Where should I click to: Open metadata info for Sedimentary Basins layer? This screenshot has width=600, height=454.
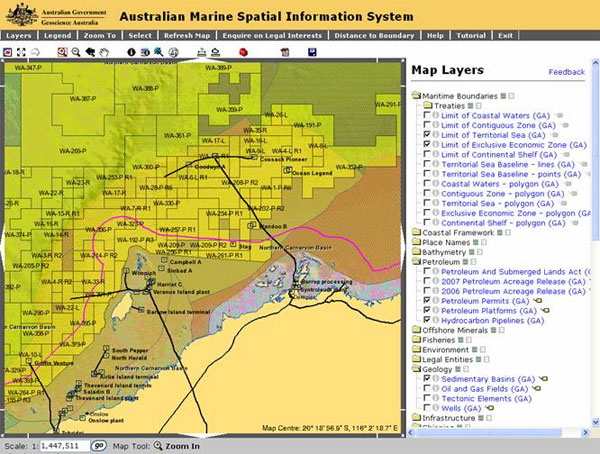(x=435, y=379)
